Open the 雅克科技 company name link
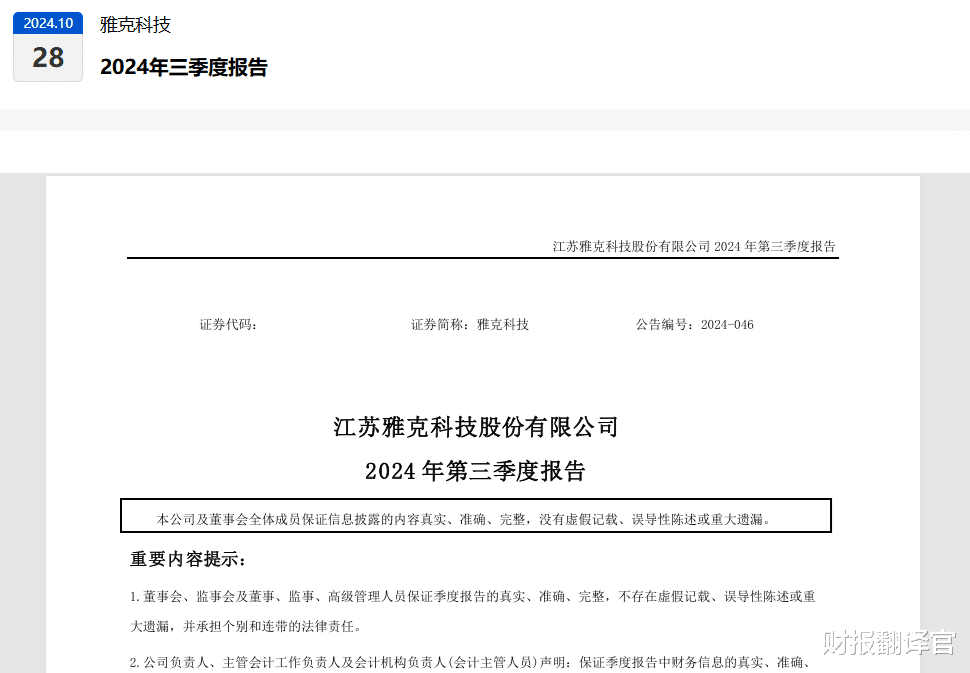The height and width of the screenshot is (673, 970). (135, 25)
